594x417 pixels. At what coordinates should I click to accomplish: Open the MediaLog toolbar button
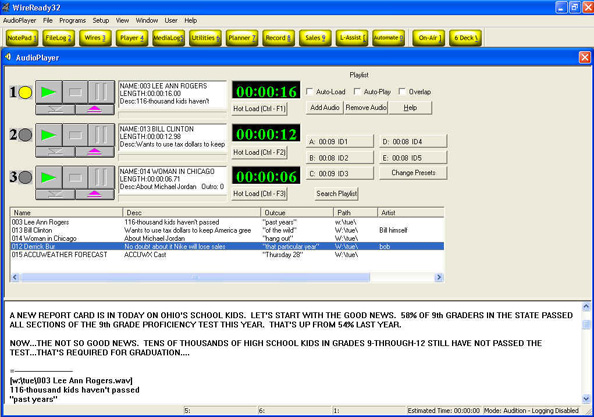click(169, 38)
